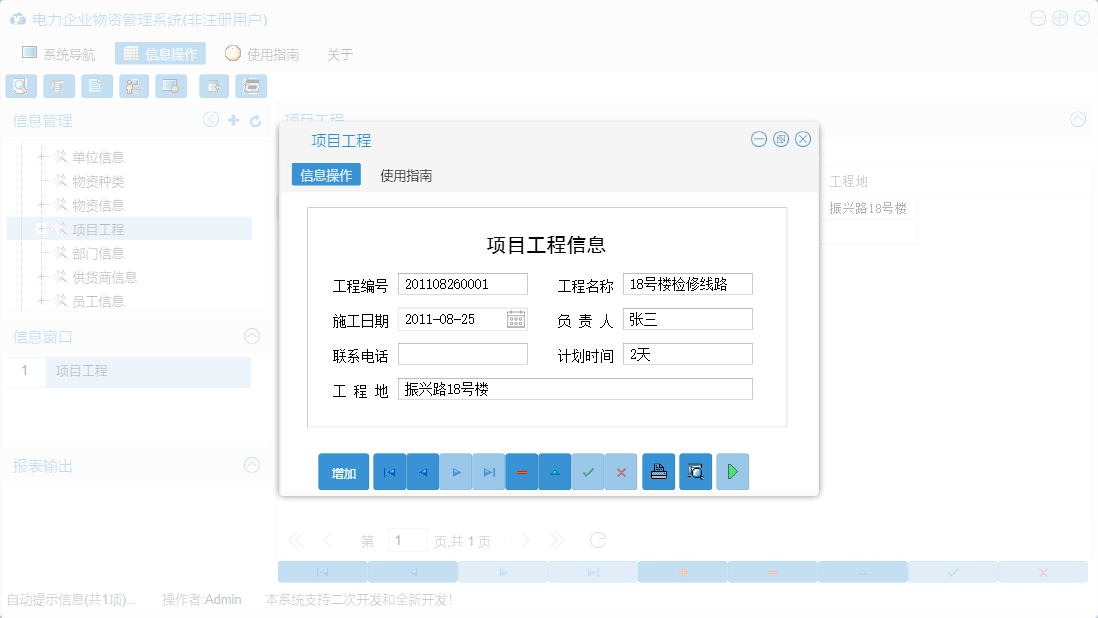Click the green run arrow in the dialog

(732, 471)
